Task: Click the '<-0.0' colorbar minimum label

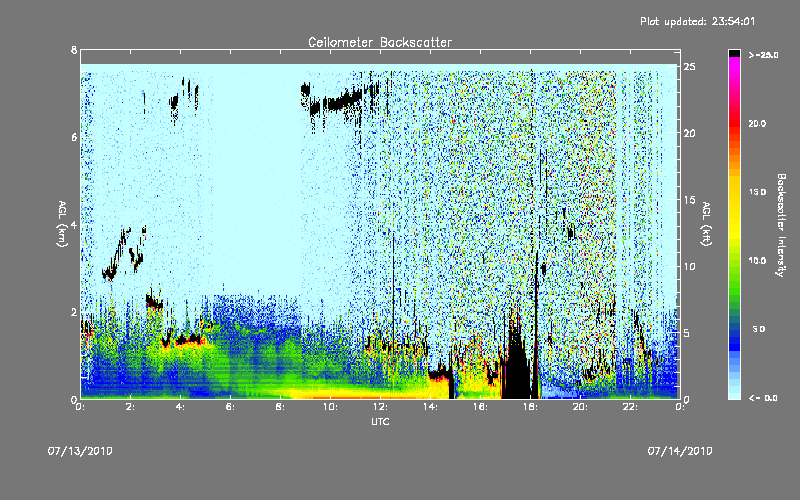Action: pos(763,397)
